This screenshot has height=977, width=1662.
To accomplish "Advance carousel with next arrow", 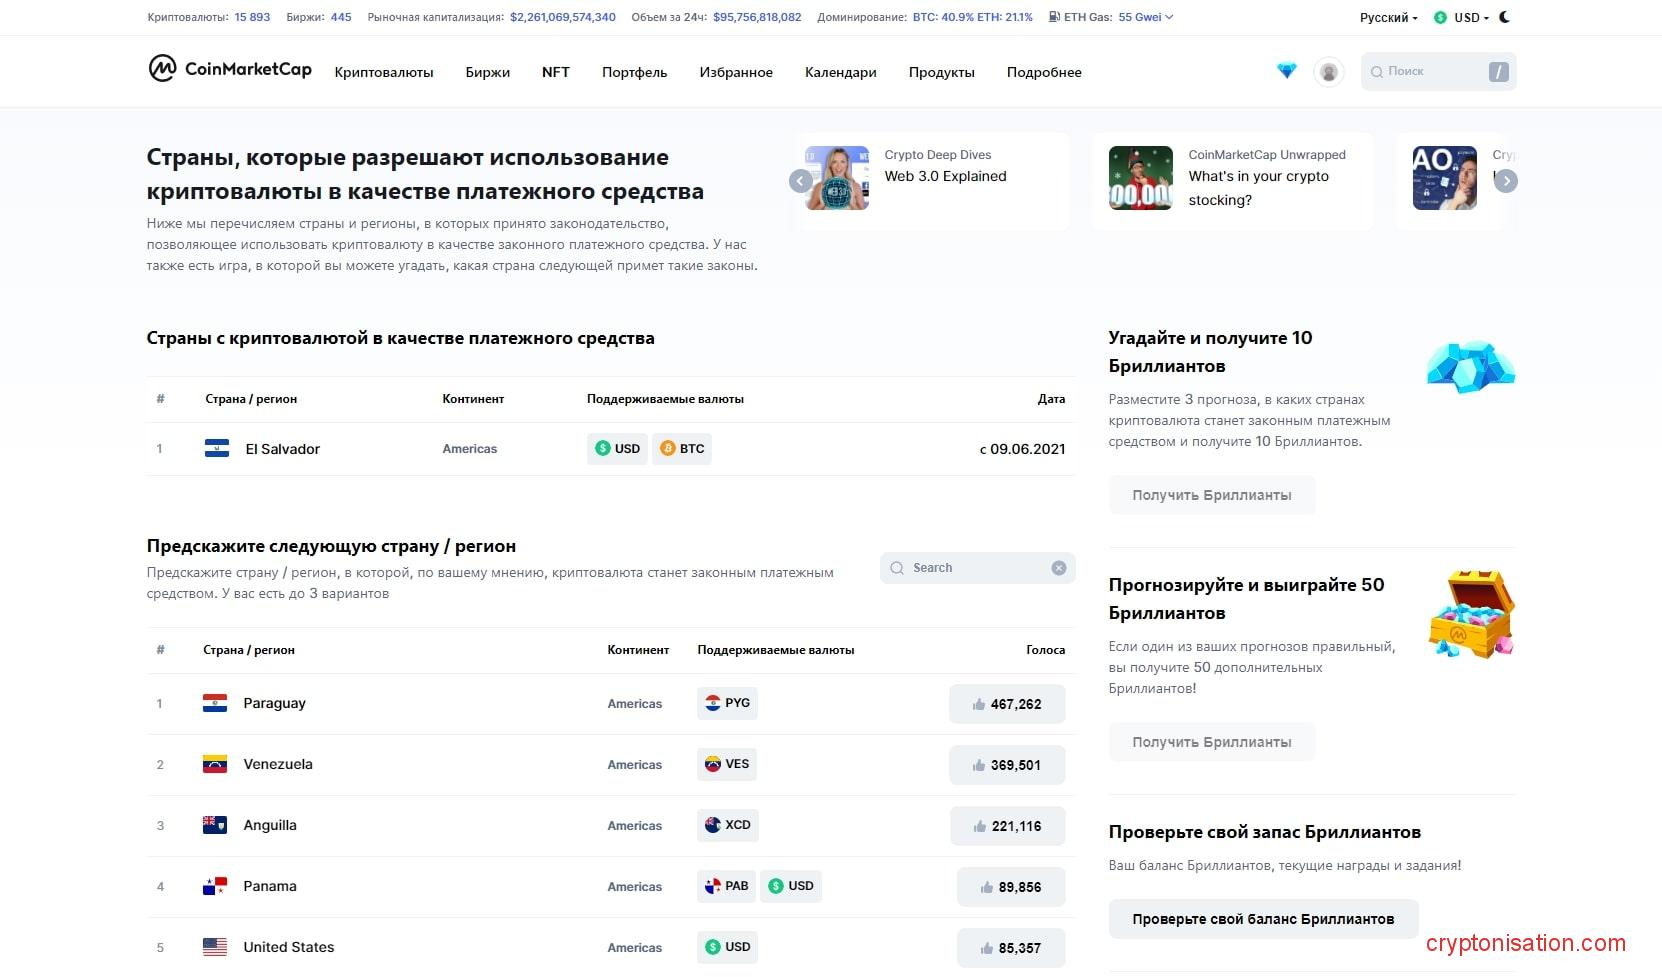I will pyautogui.click(x=1505, y=181).
